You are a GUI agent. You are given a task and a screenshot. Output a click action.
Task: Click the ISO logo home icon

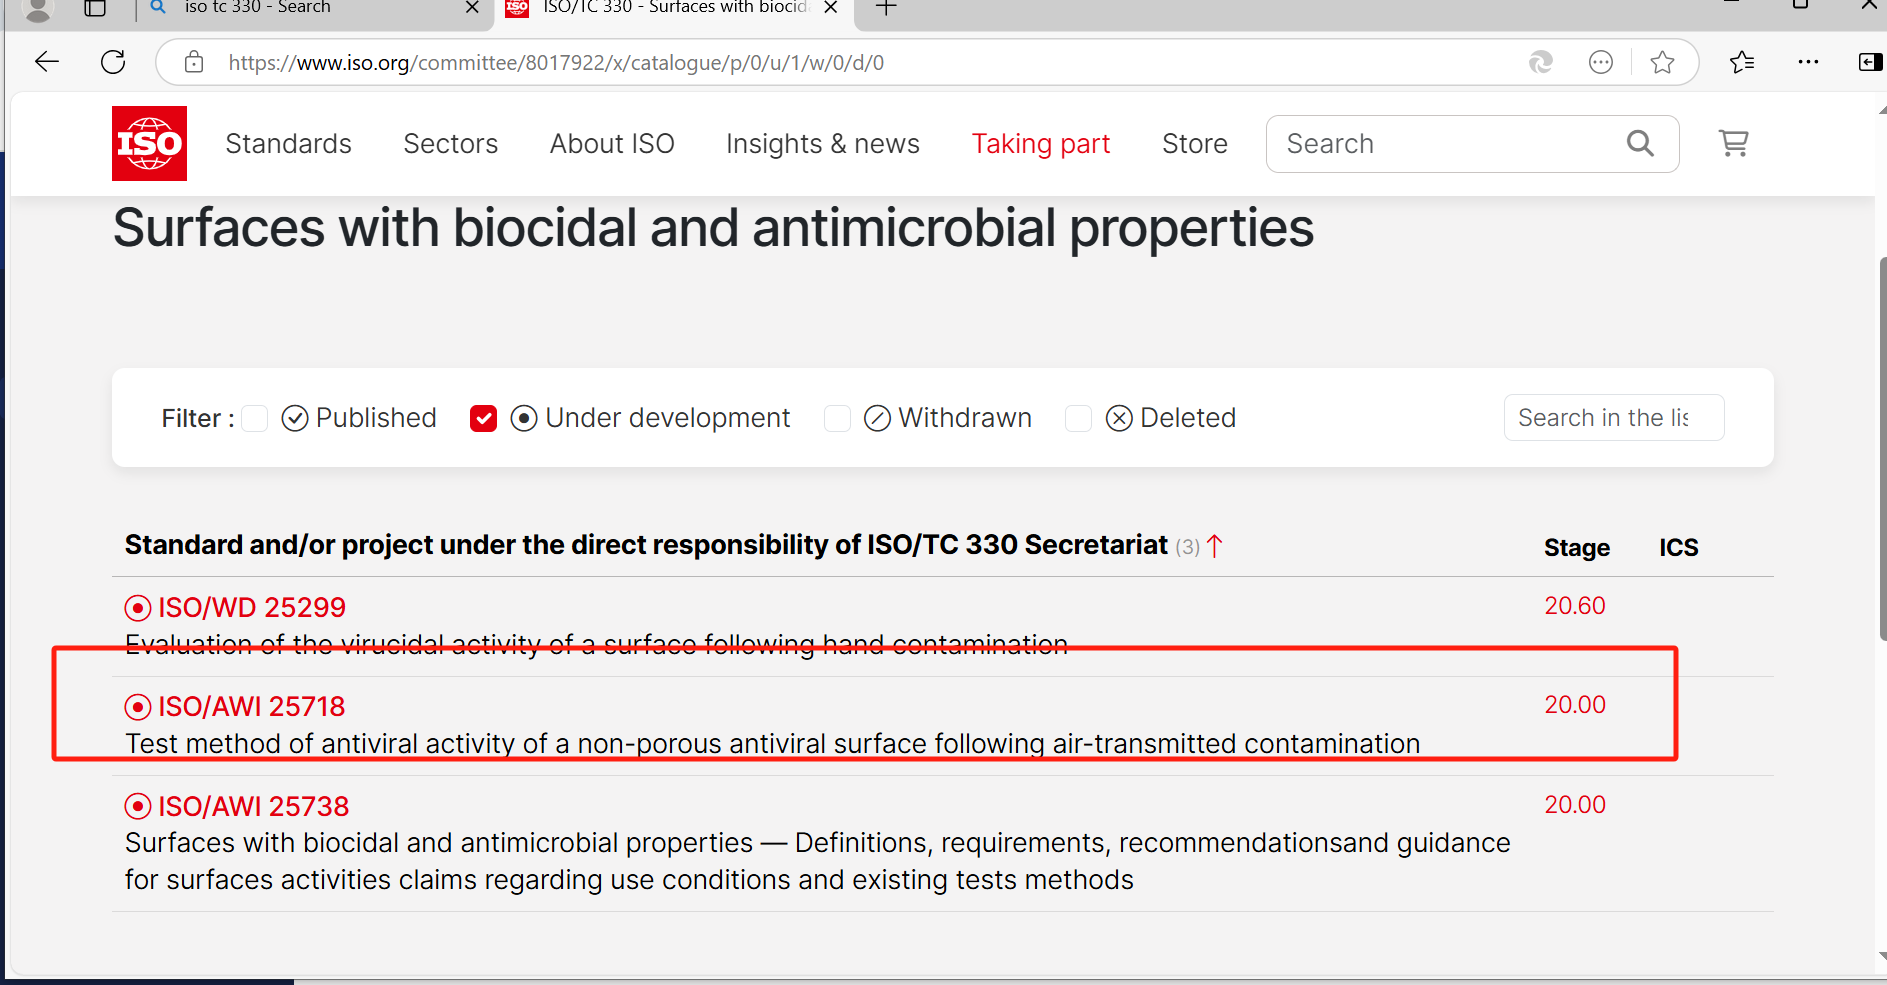[149, 143]
